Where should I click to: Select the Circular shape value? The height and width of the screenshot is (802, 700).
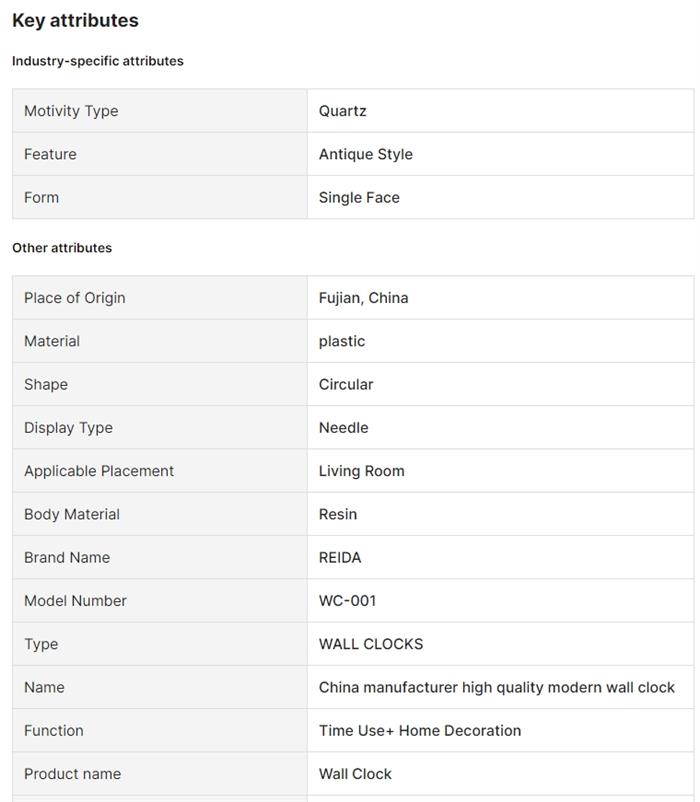346,384
